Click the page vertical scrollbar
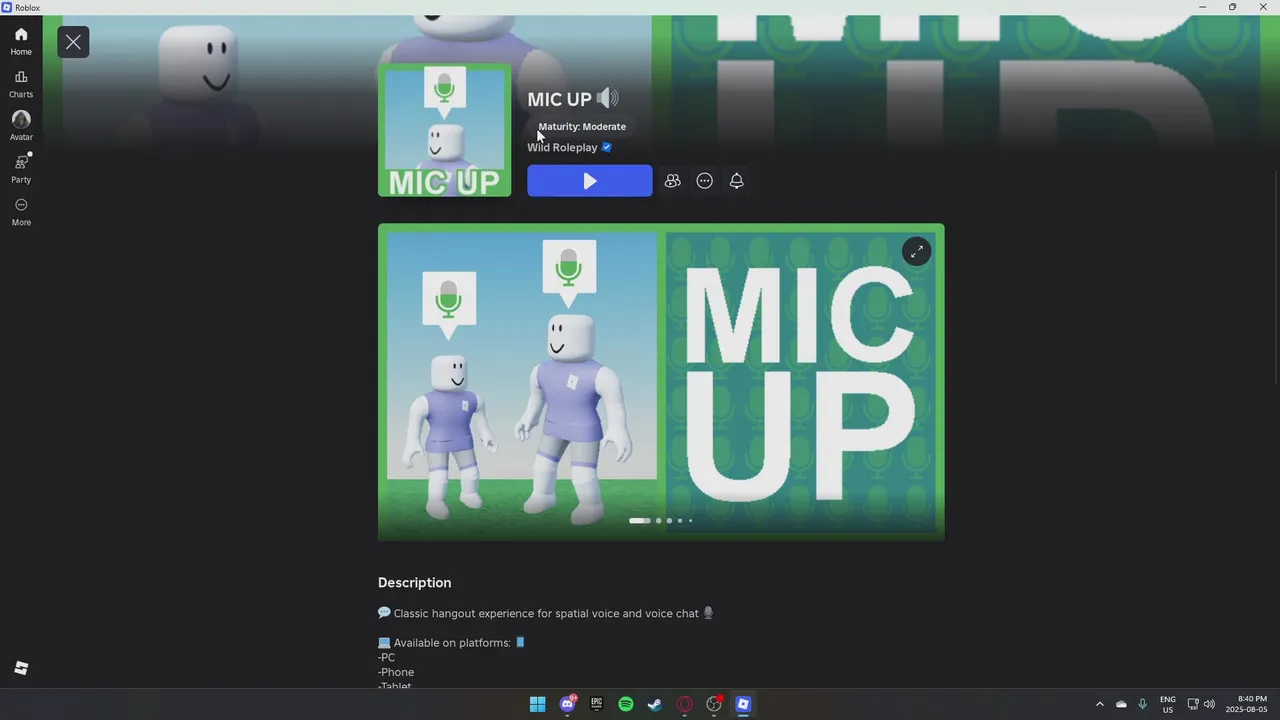The width and height of the screenshot is (1280, 720). [1276, 280]
